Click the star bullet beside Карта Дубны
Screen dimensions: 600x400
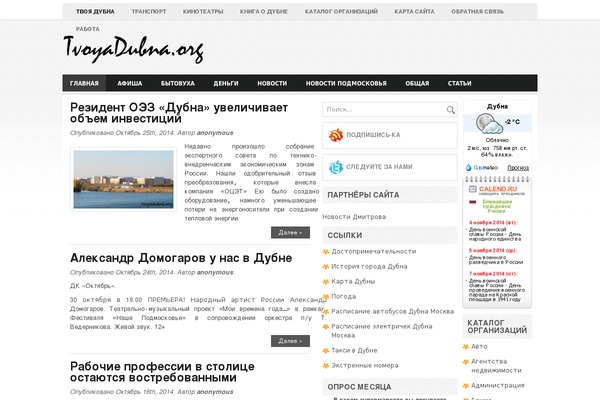326,282
